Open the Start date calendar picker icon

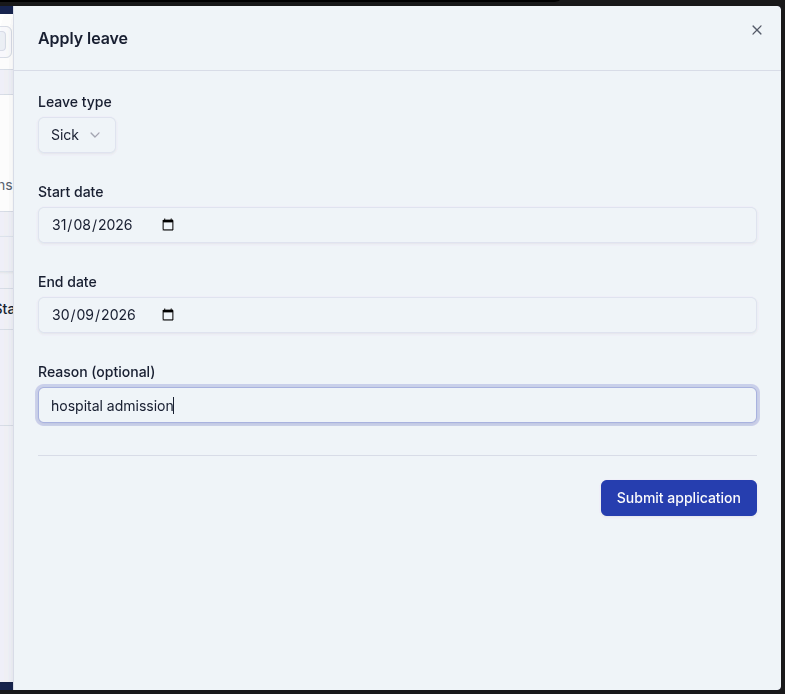click(x=168, y=225)
